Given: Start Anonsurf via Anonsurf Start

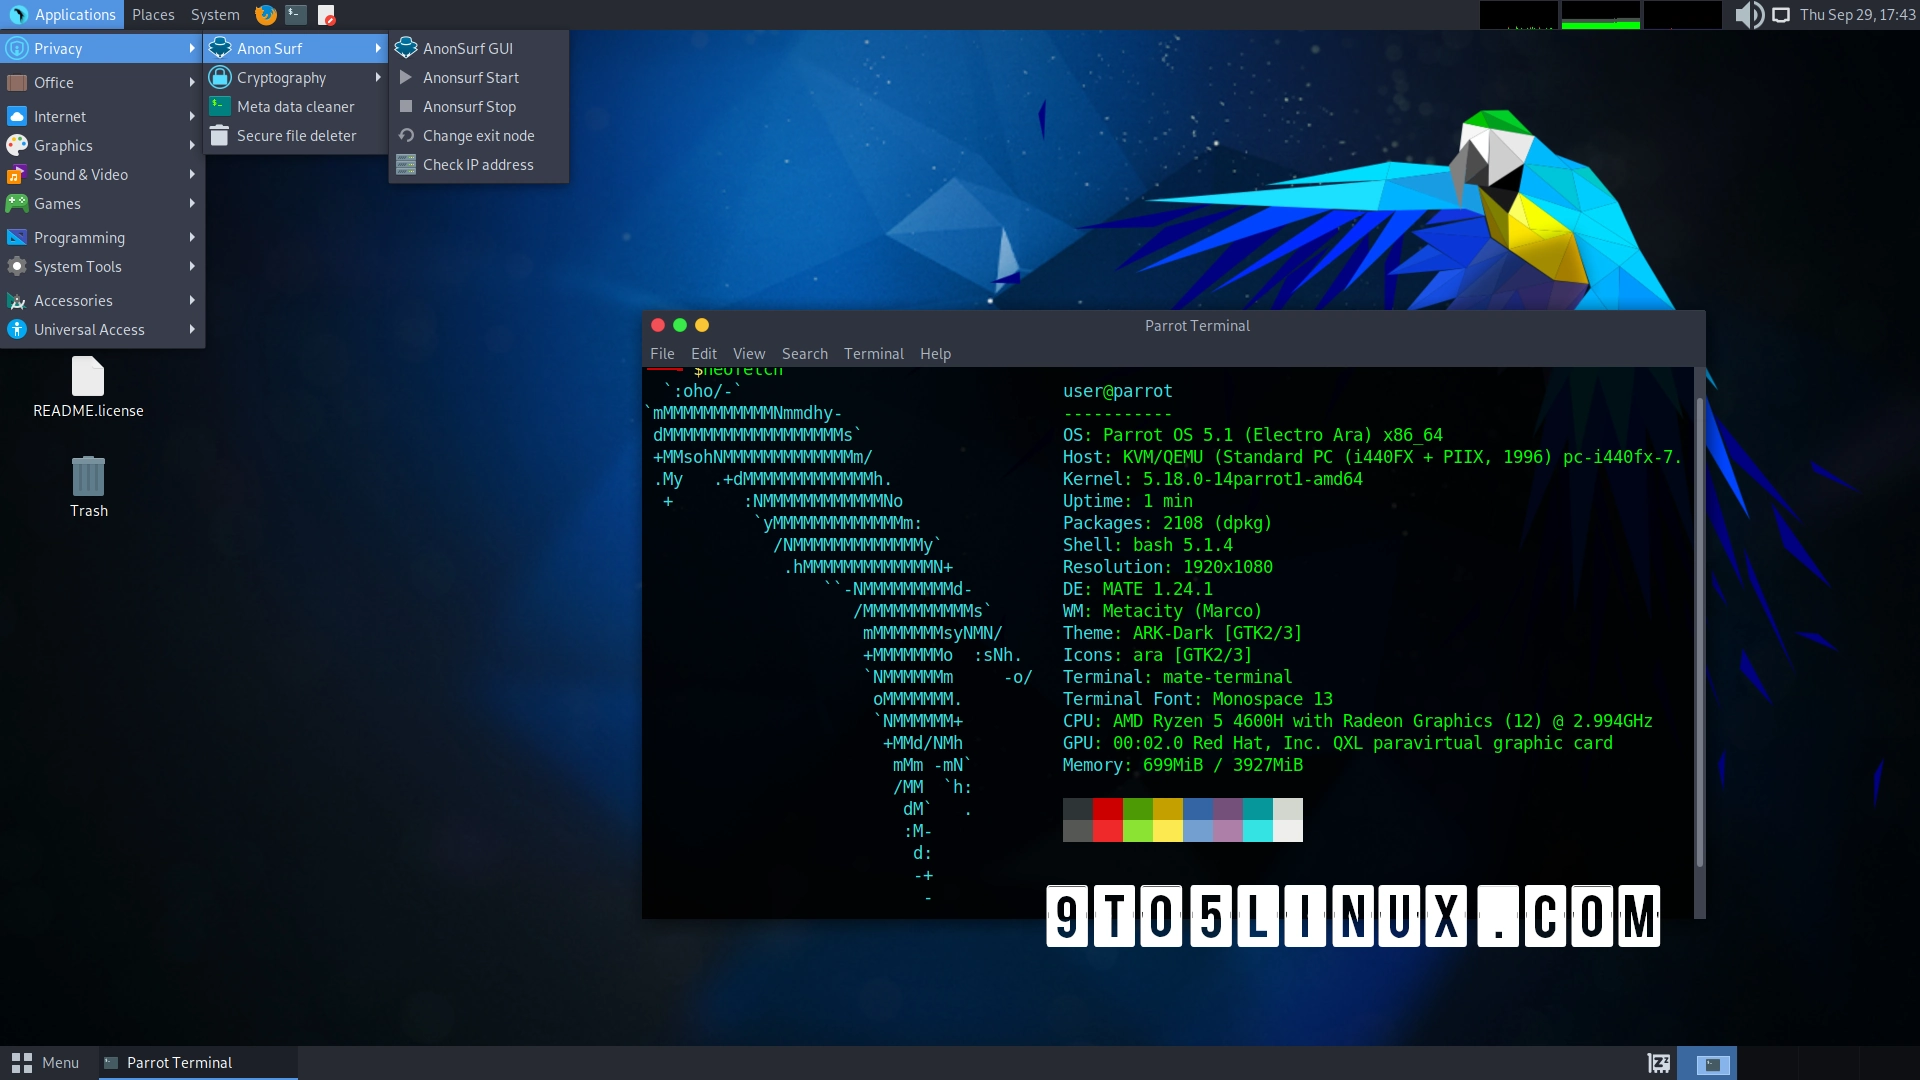Looking at the screenshot, I should pos(471,77).
